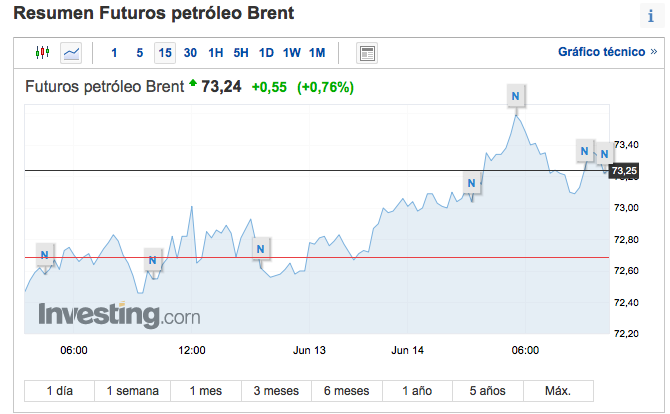670x414 pixels.
Task: Click the news marker before Jun 13
Action: tap(259, 248)
